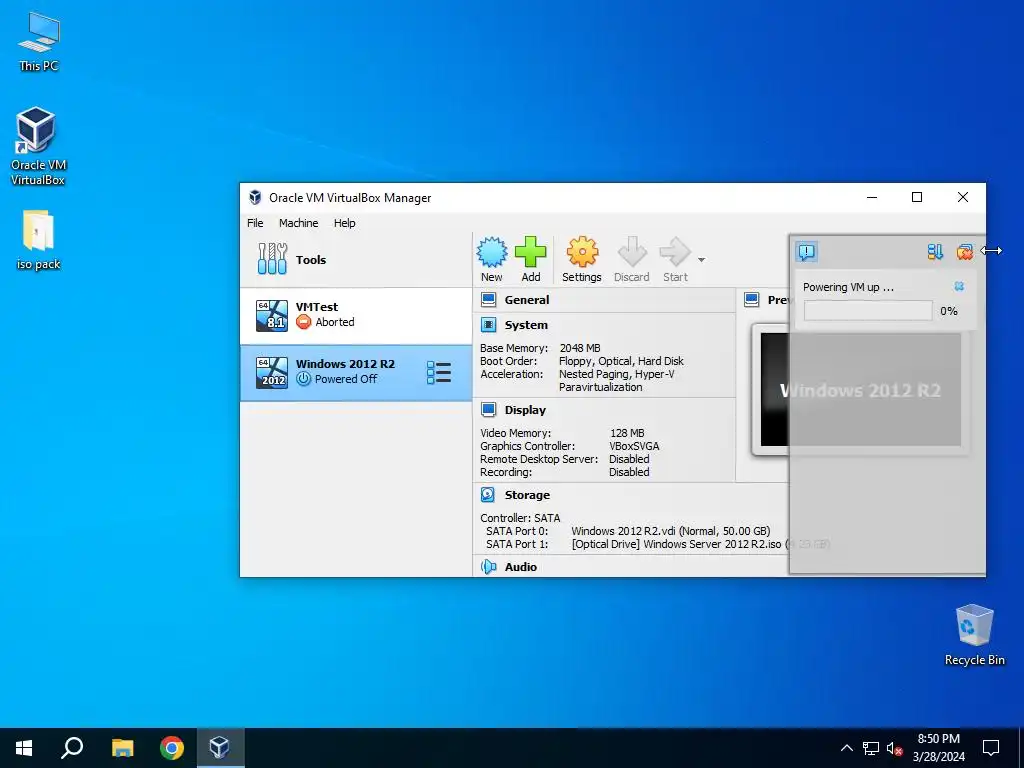Click the Audio section header
Viewport: 1024px width, 768px height.
[x=520, y=567]
